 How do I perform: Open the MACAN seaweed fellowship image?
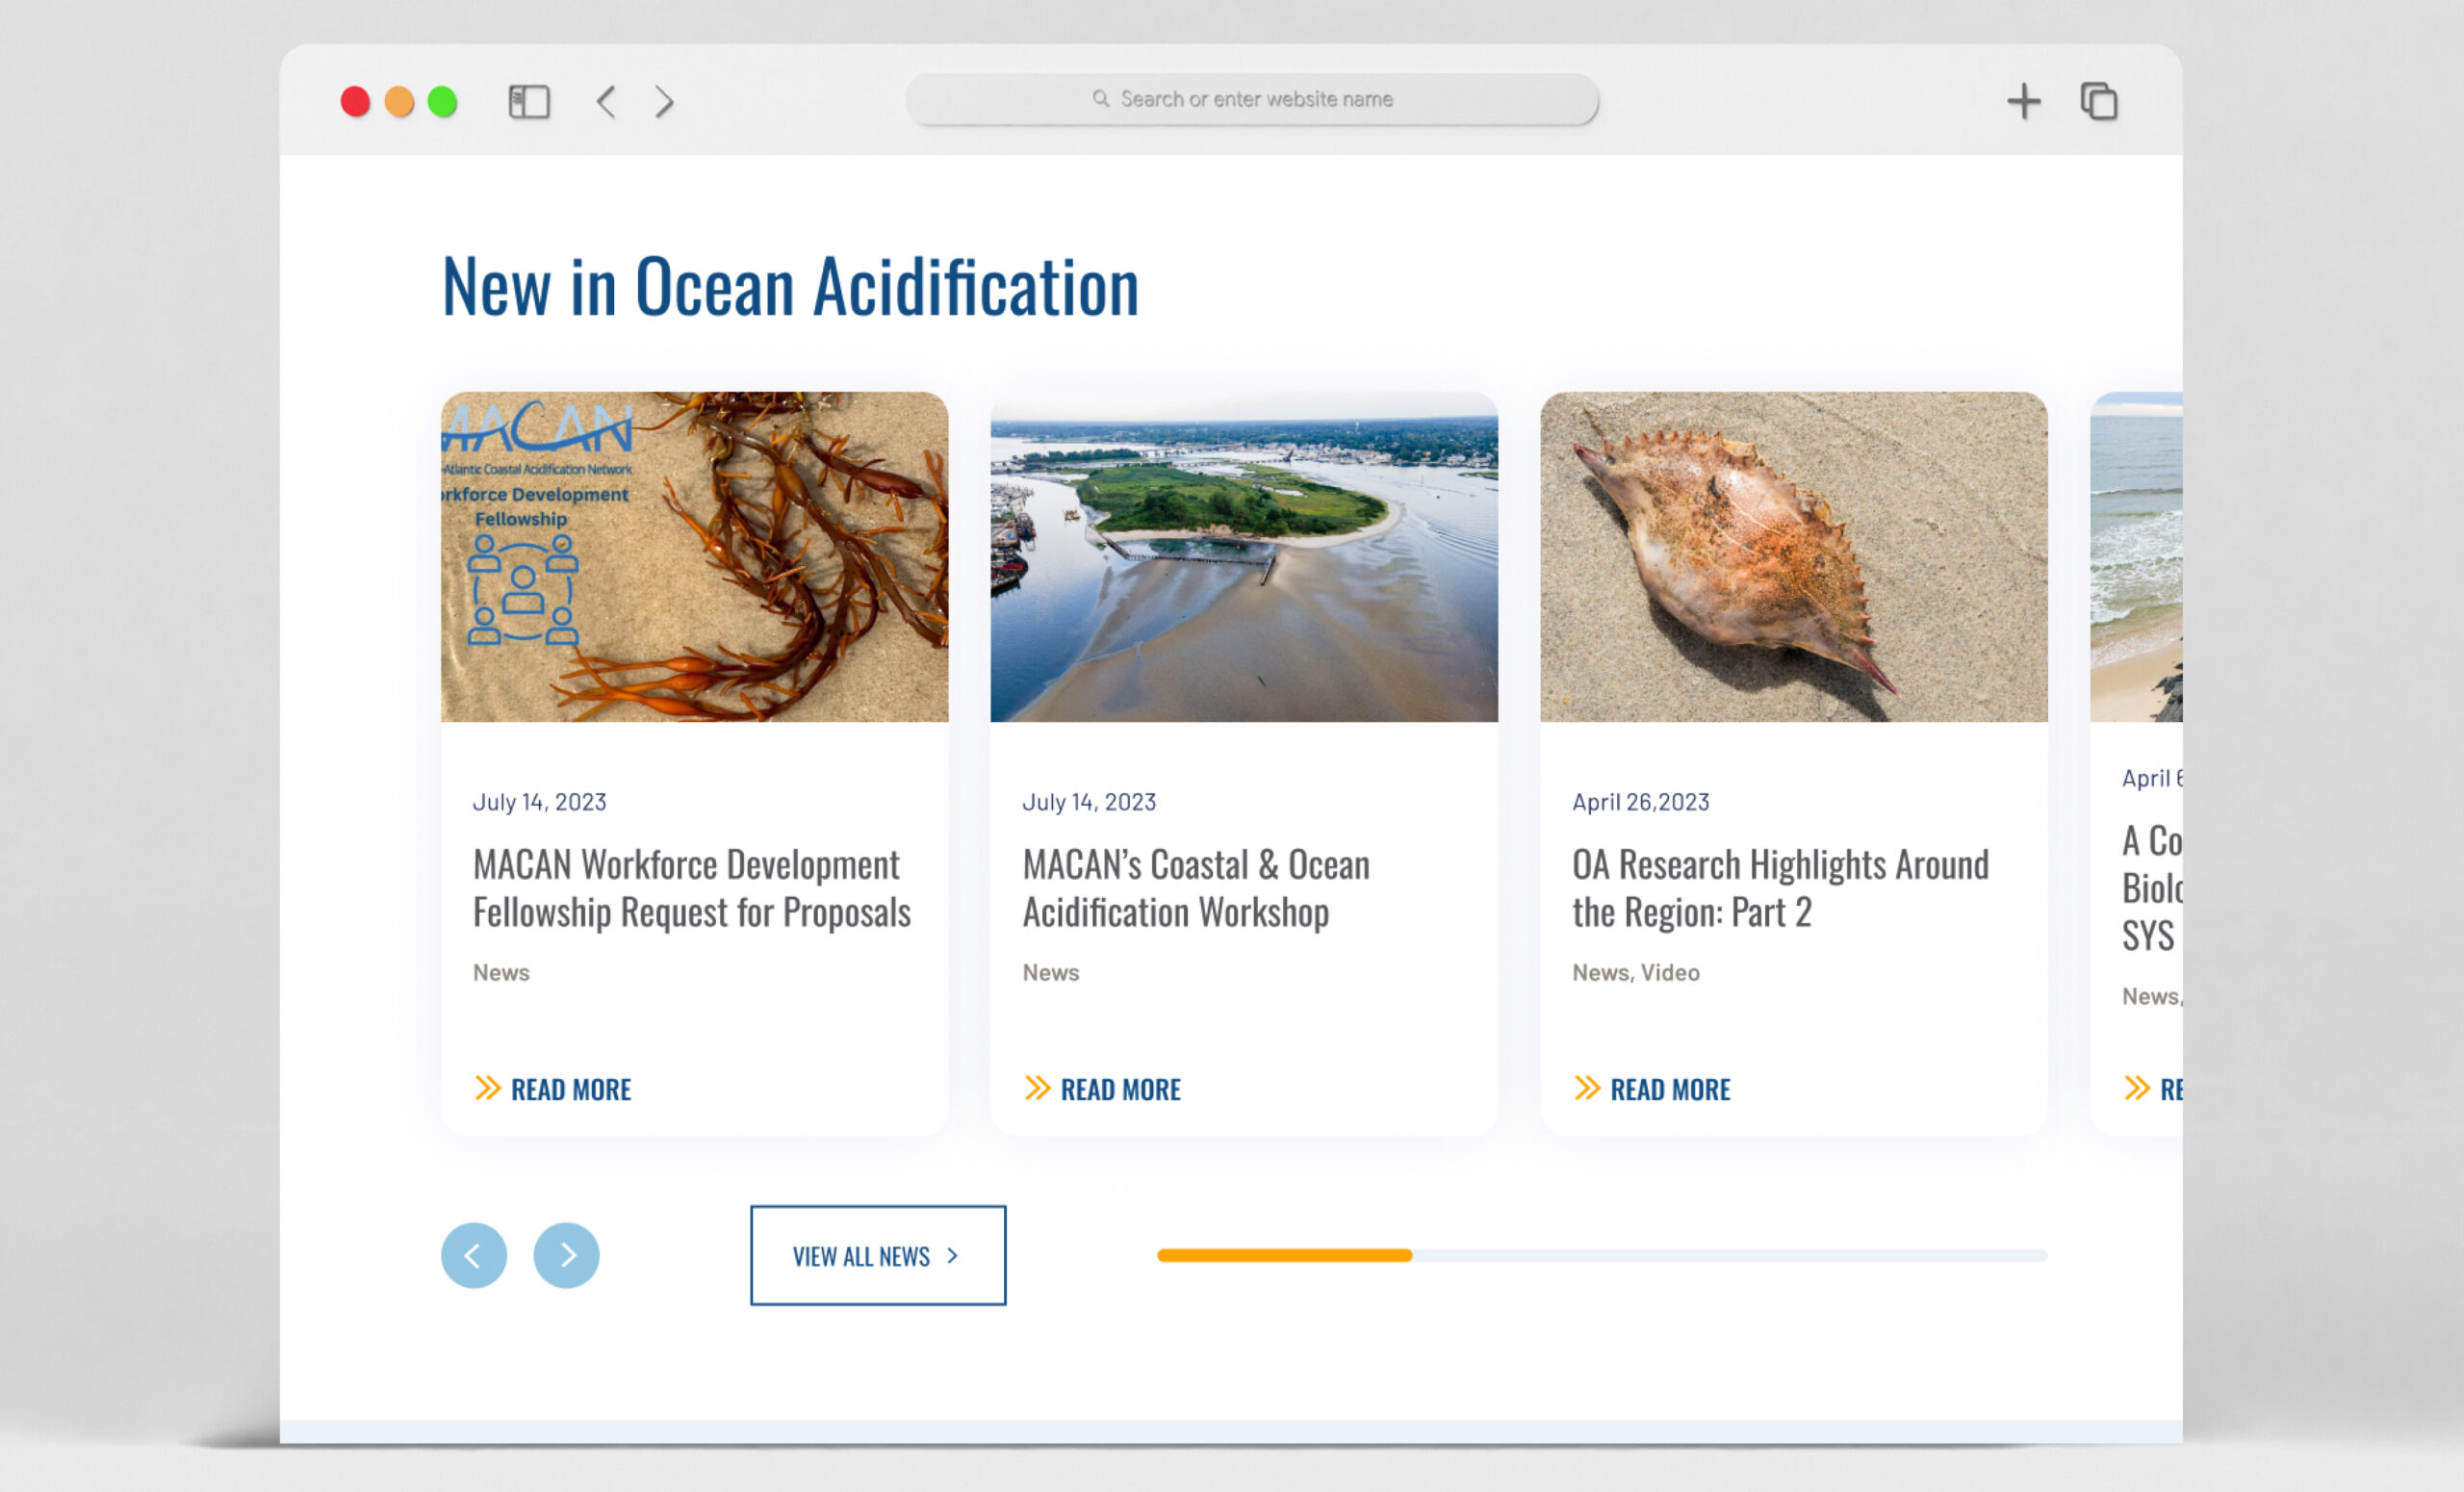pos(694,557)
